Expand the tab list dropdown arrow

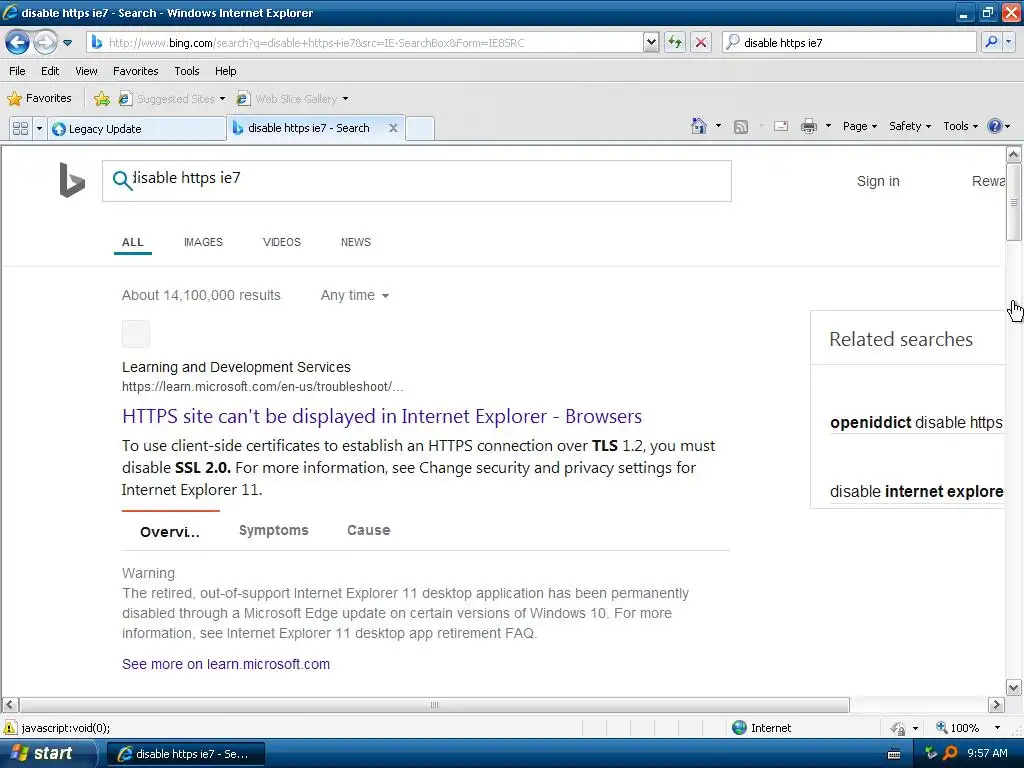[x=39, y=128]
